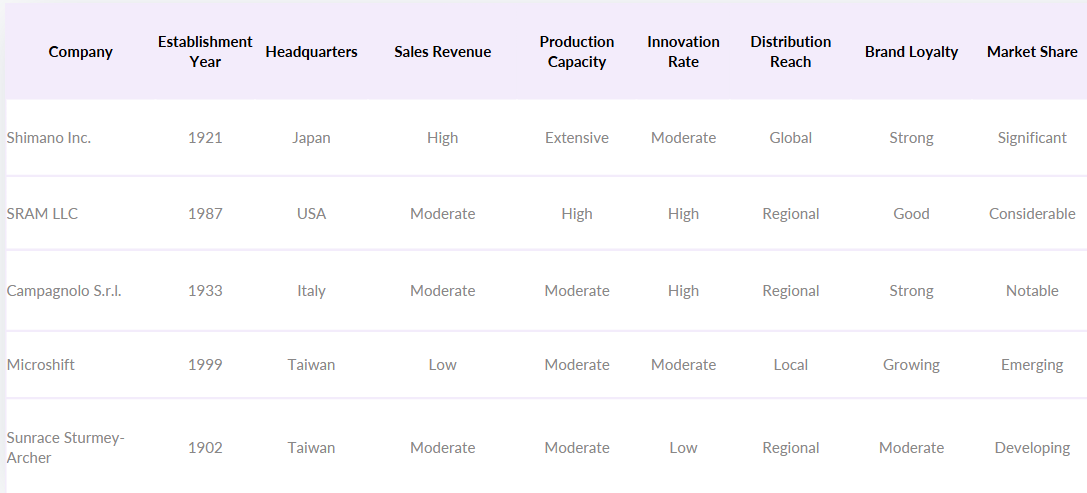1087x493 pixels.
Task: Select the Distribution Reach column header
Action: point(790,52)
